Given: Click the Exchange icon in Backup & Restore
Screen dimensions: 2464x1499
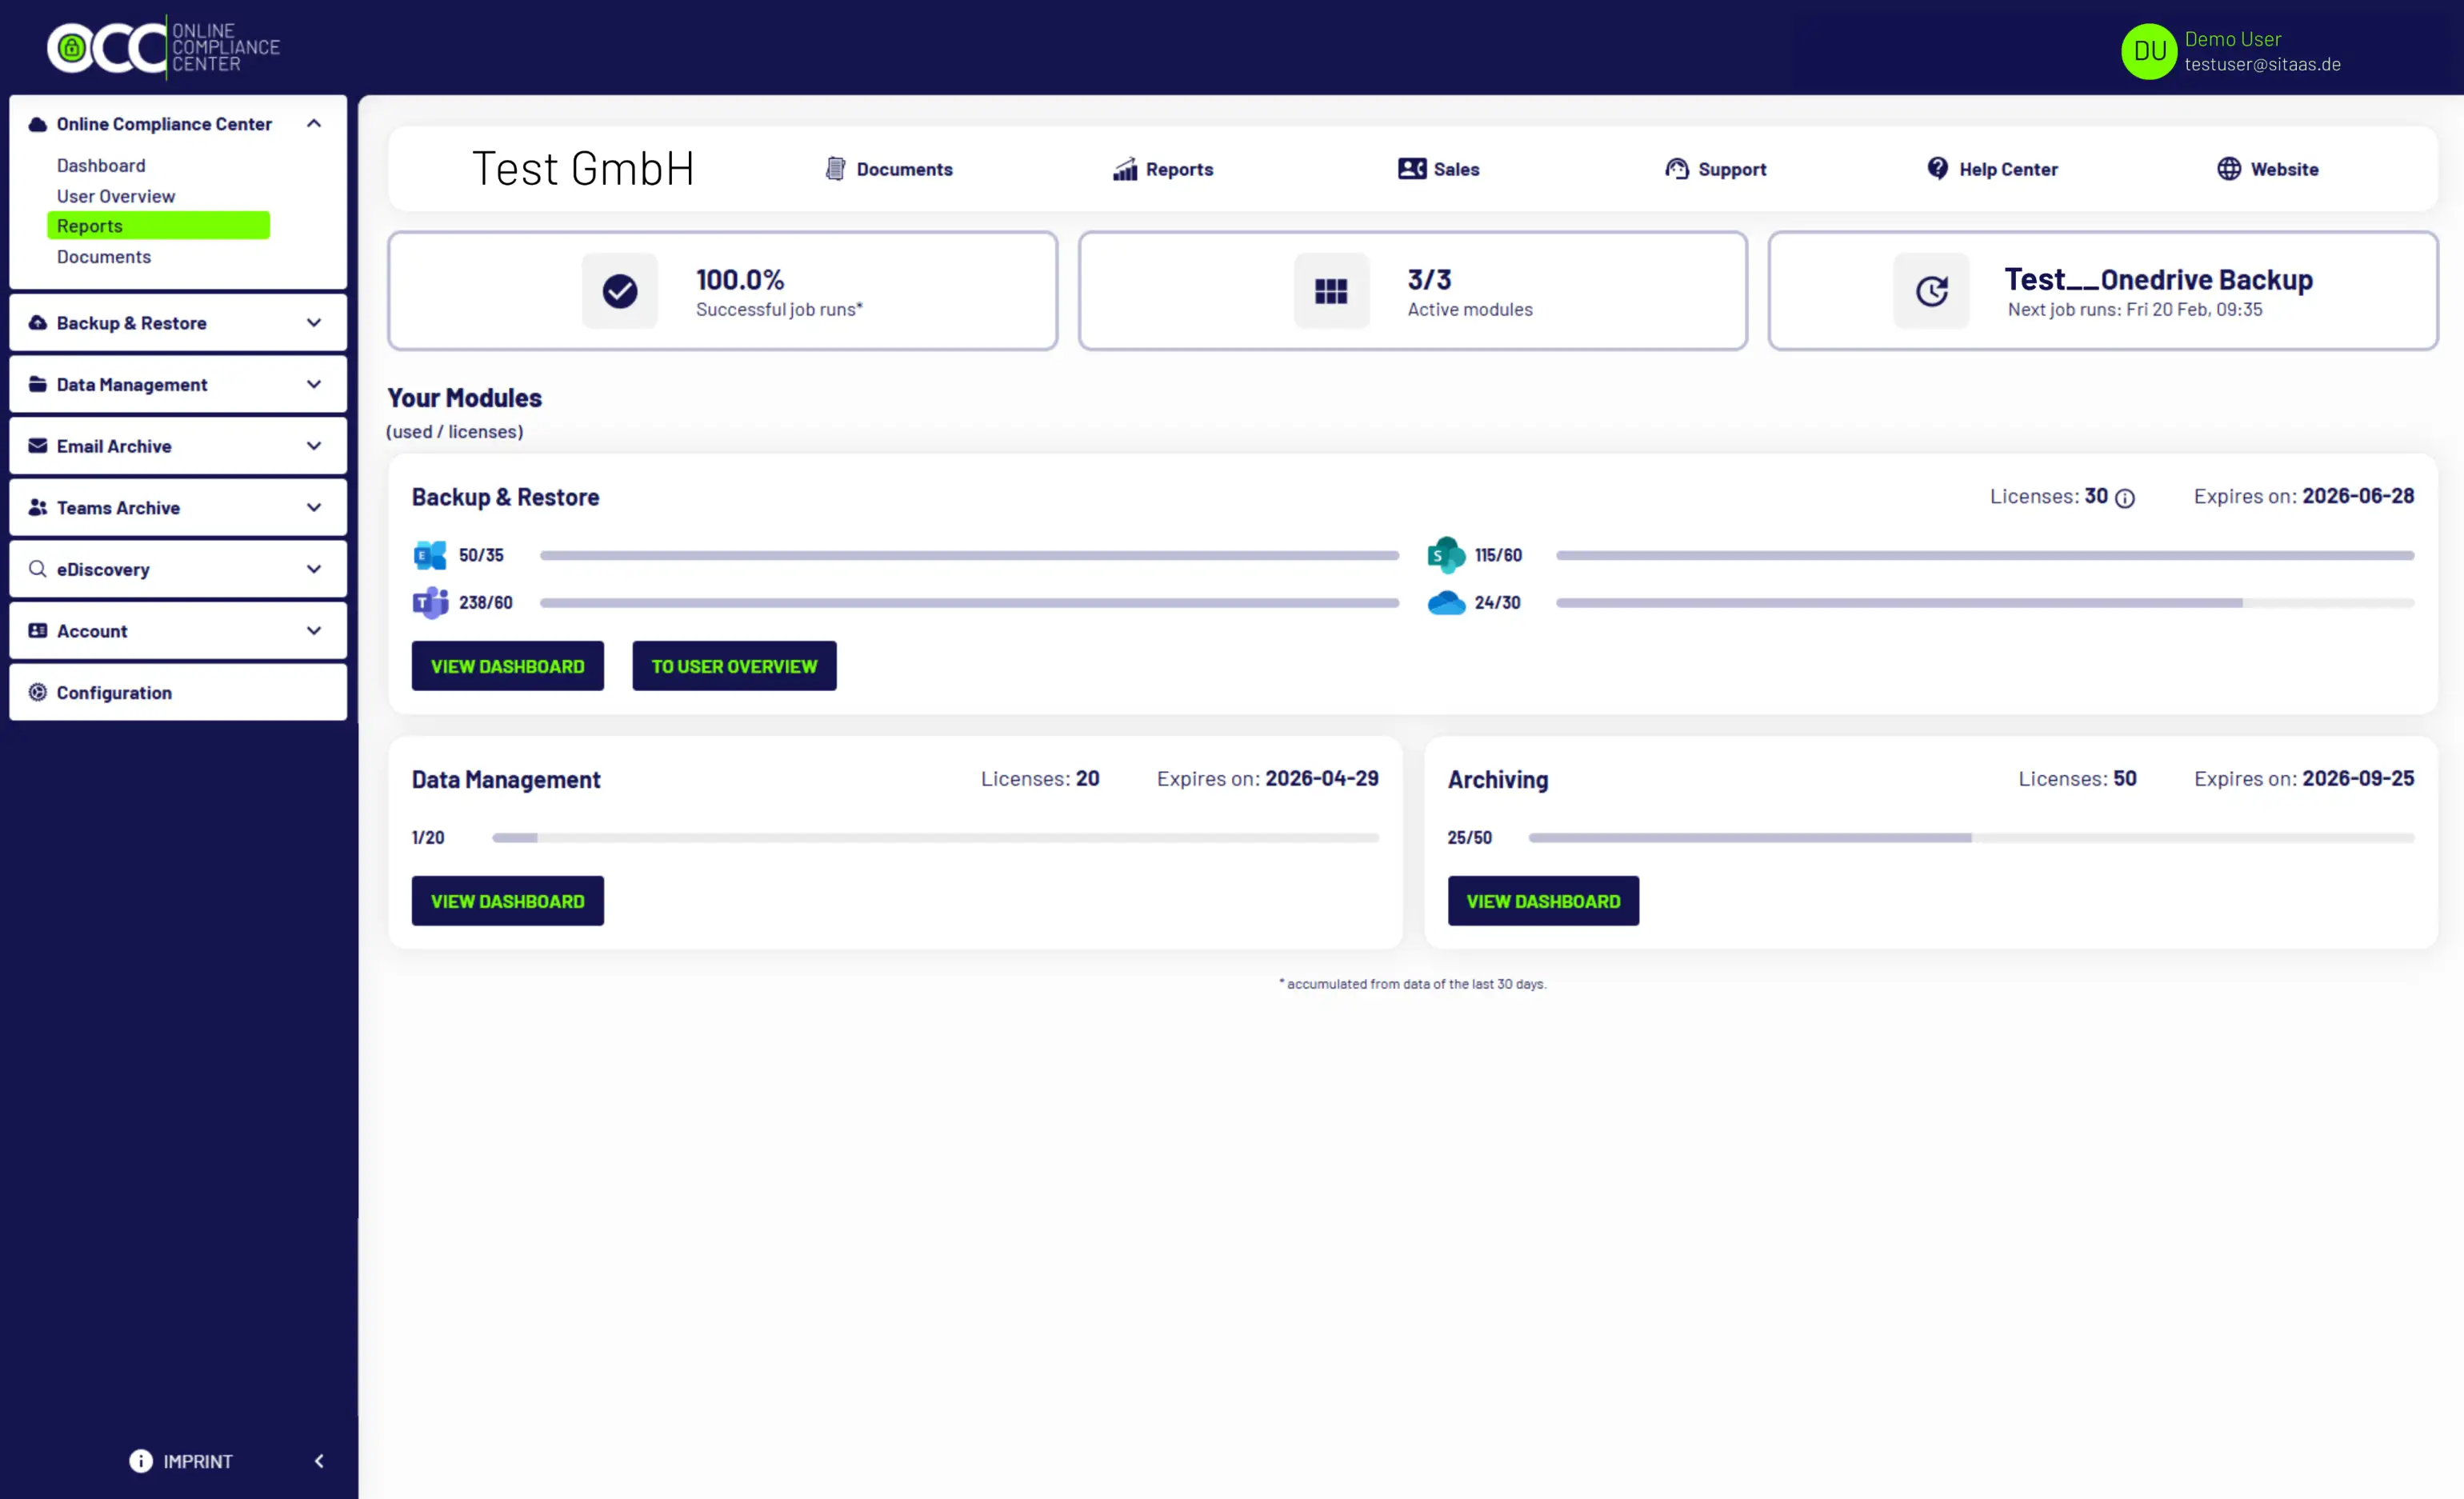Looking at the screenshot, I should click(430, 555).
